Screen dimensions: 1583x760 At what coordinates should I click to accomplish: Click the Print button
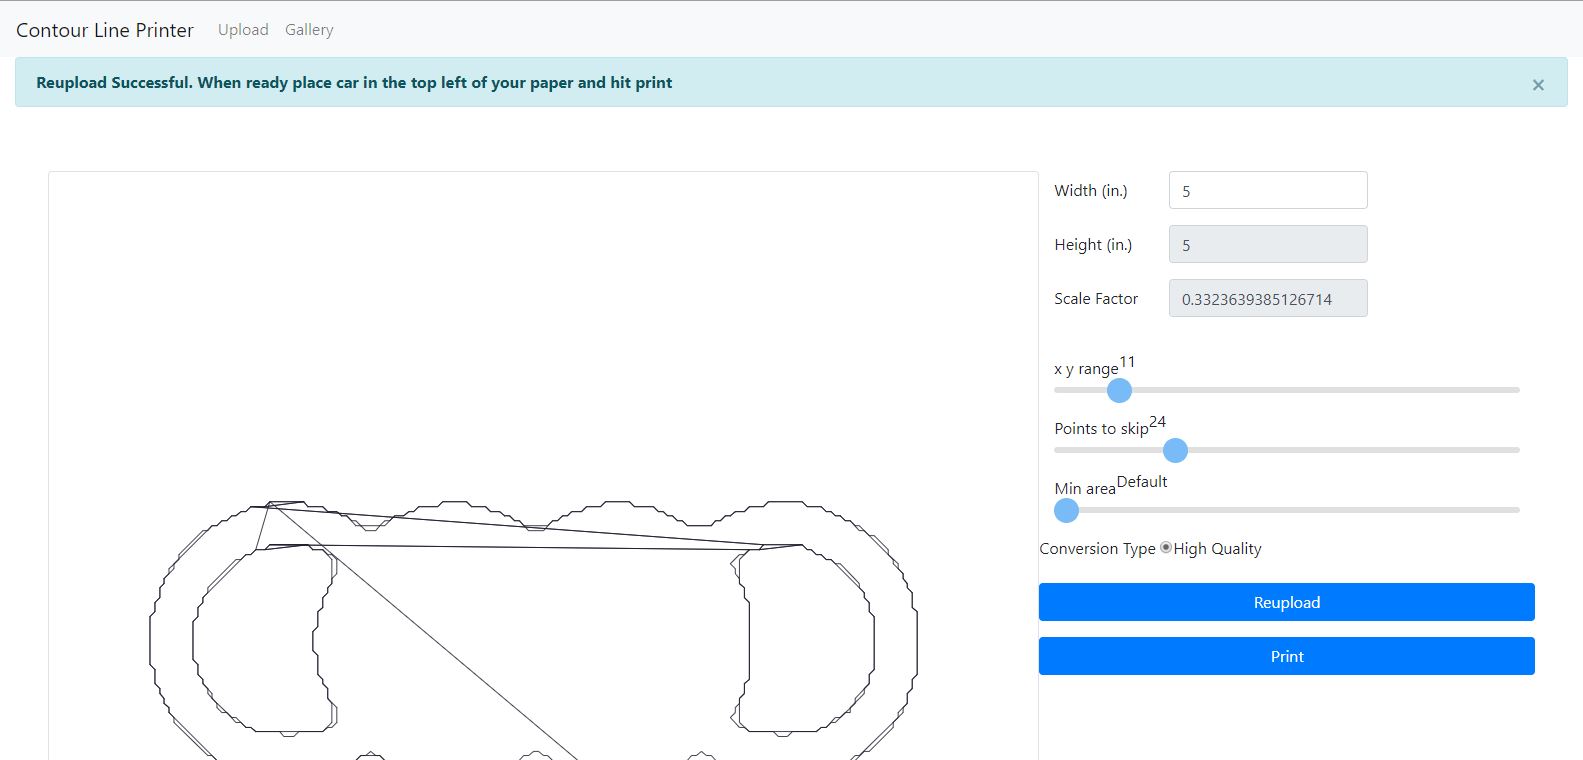[x=1287, y=656]
